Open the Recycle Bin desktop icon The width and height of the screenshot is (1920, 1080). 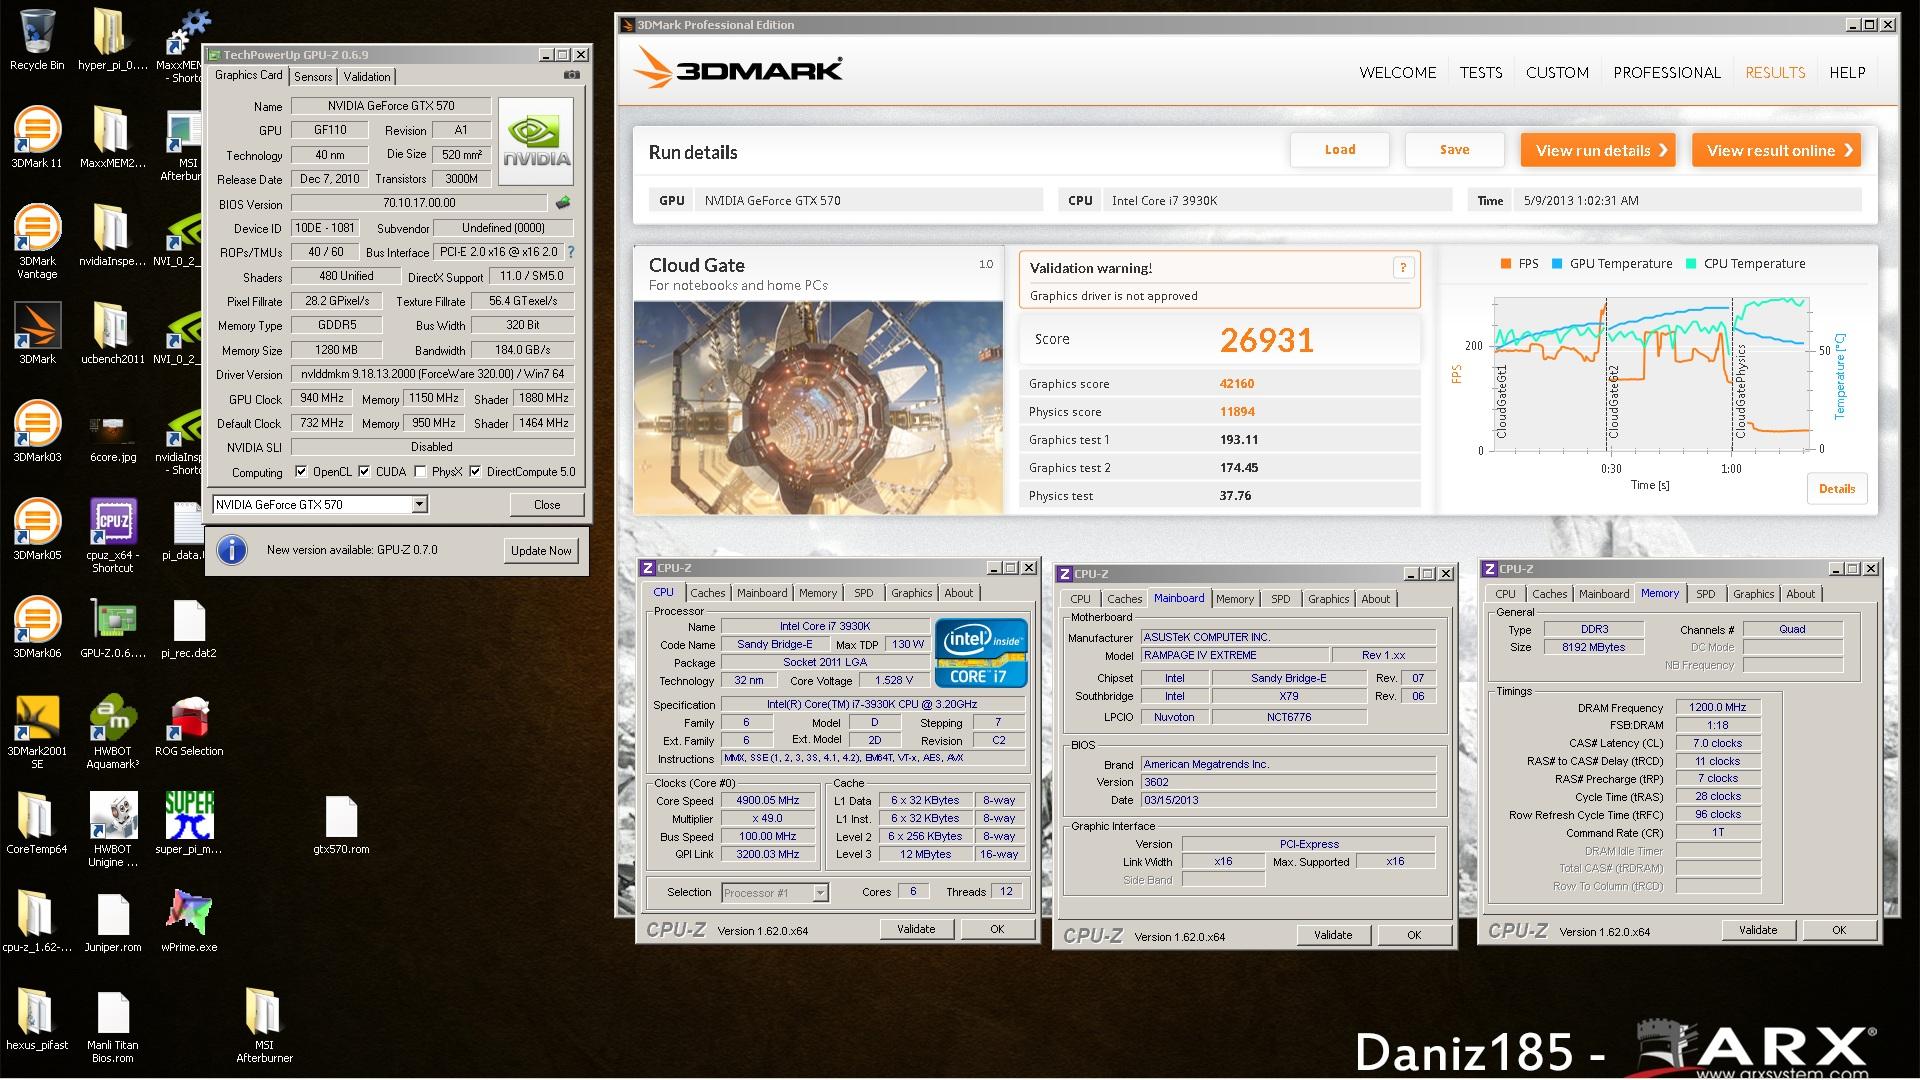point(37,38)
